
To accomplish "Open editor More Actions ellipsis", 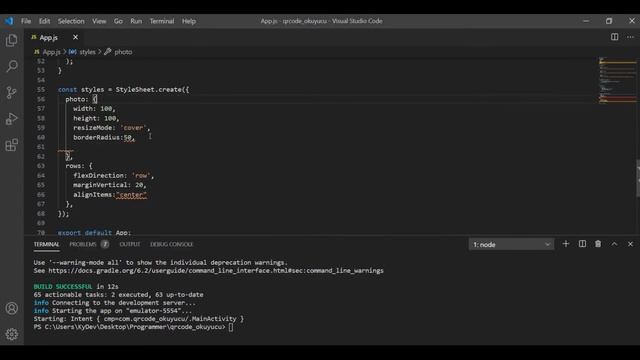I will tap(630, 37).
